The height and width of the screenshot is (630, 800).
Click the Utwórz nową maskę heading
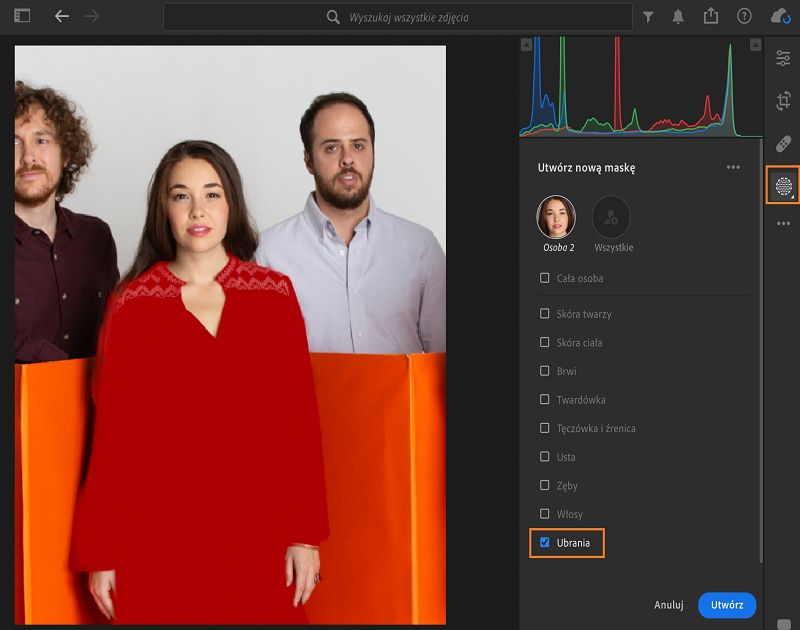point(586,168)
